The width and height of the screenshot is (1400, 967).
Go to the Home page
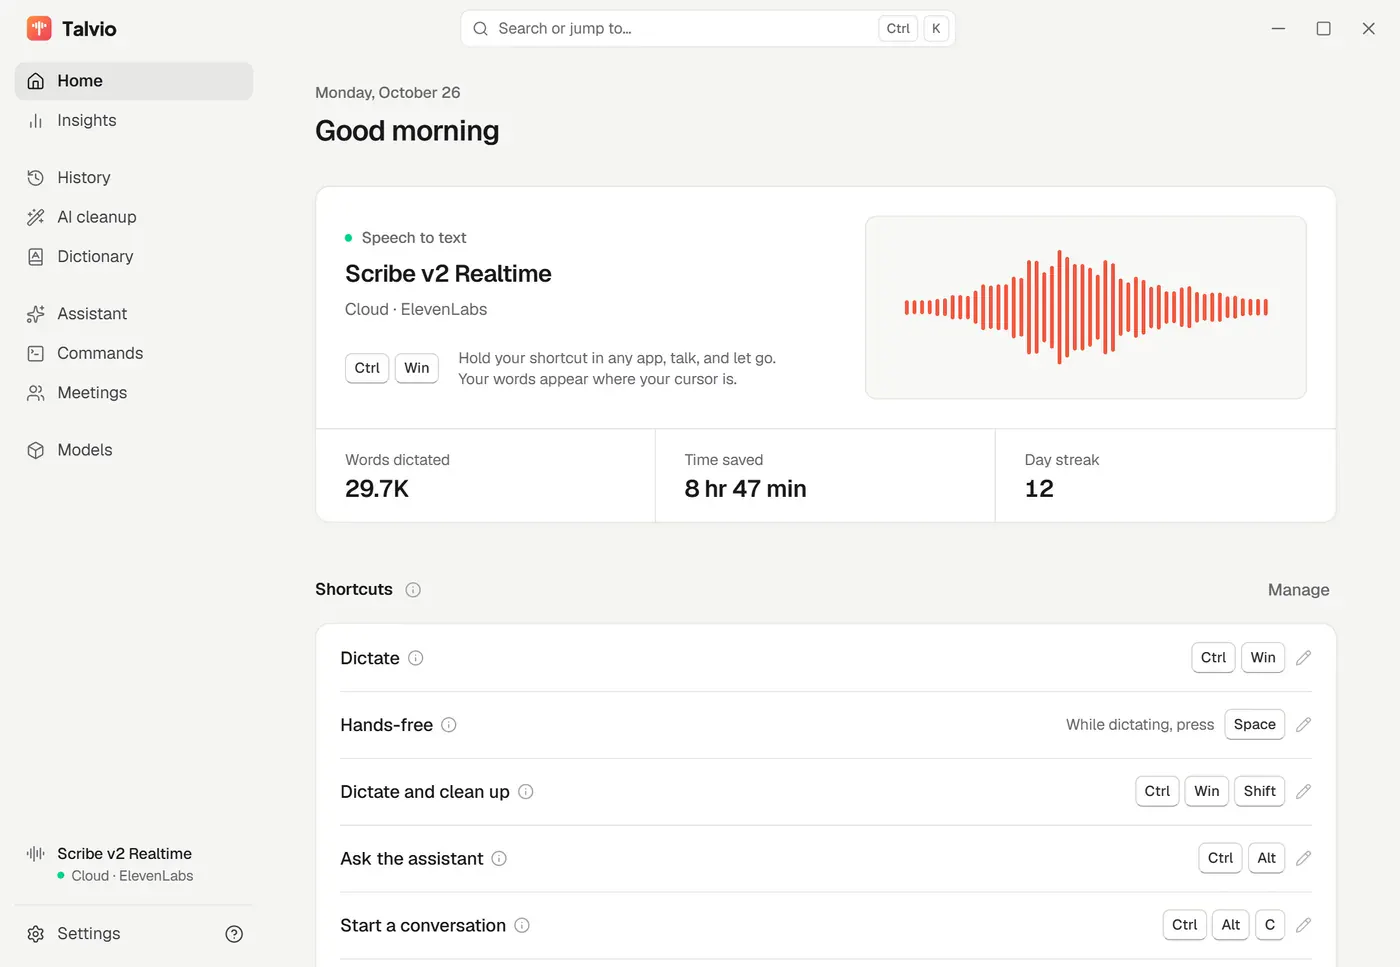point(134,81)
